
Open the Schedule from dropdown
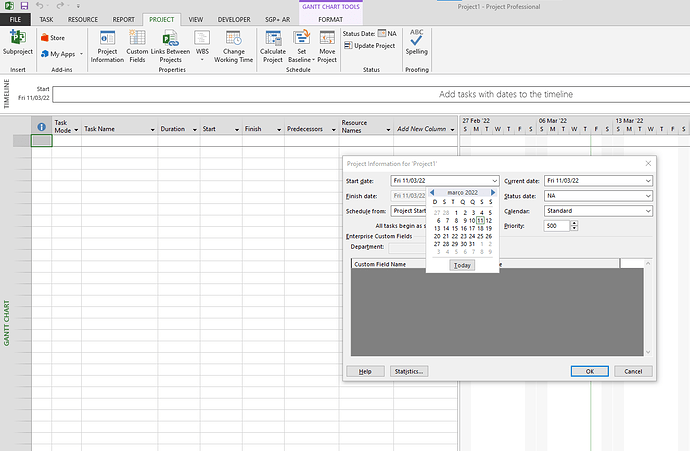[x=409, y=211]
